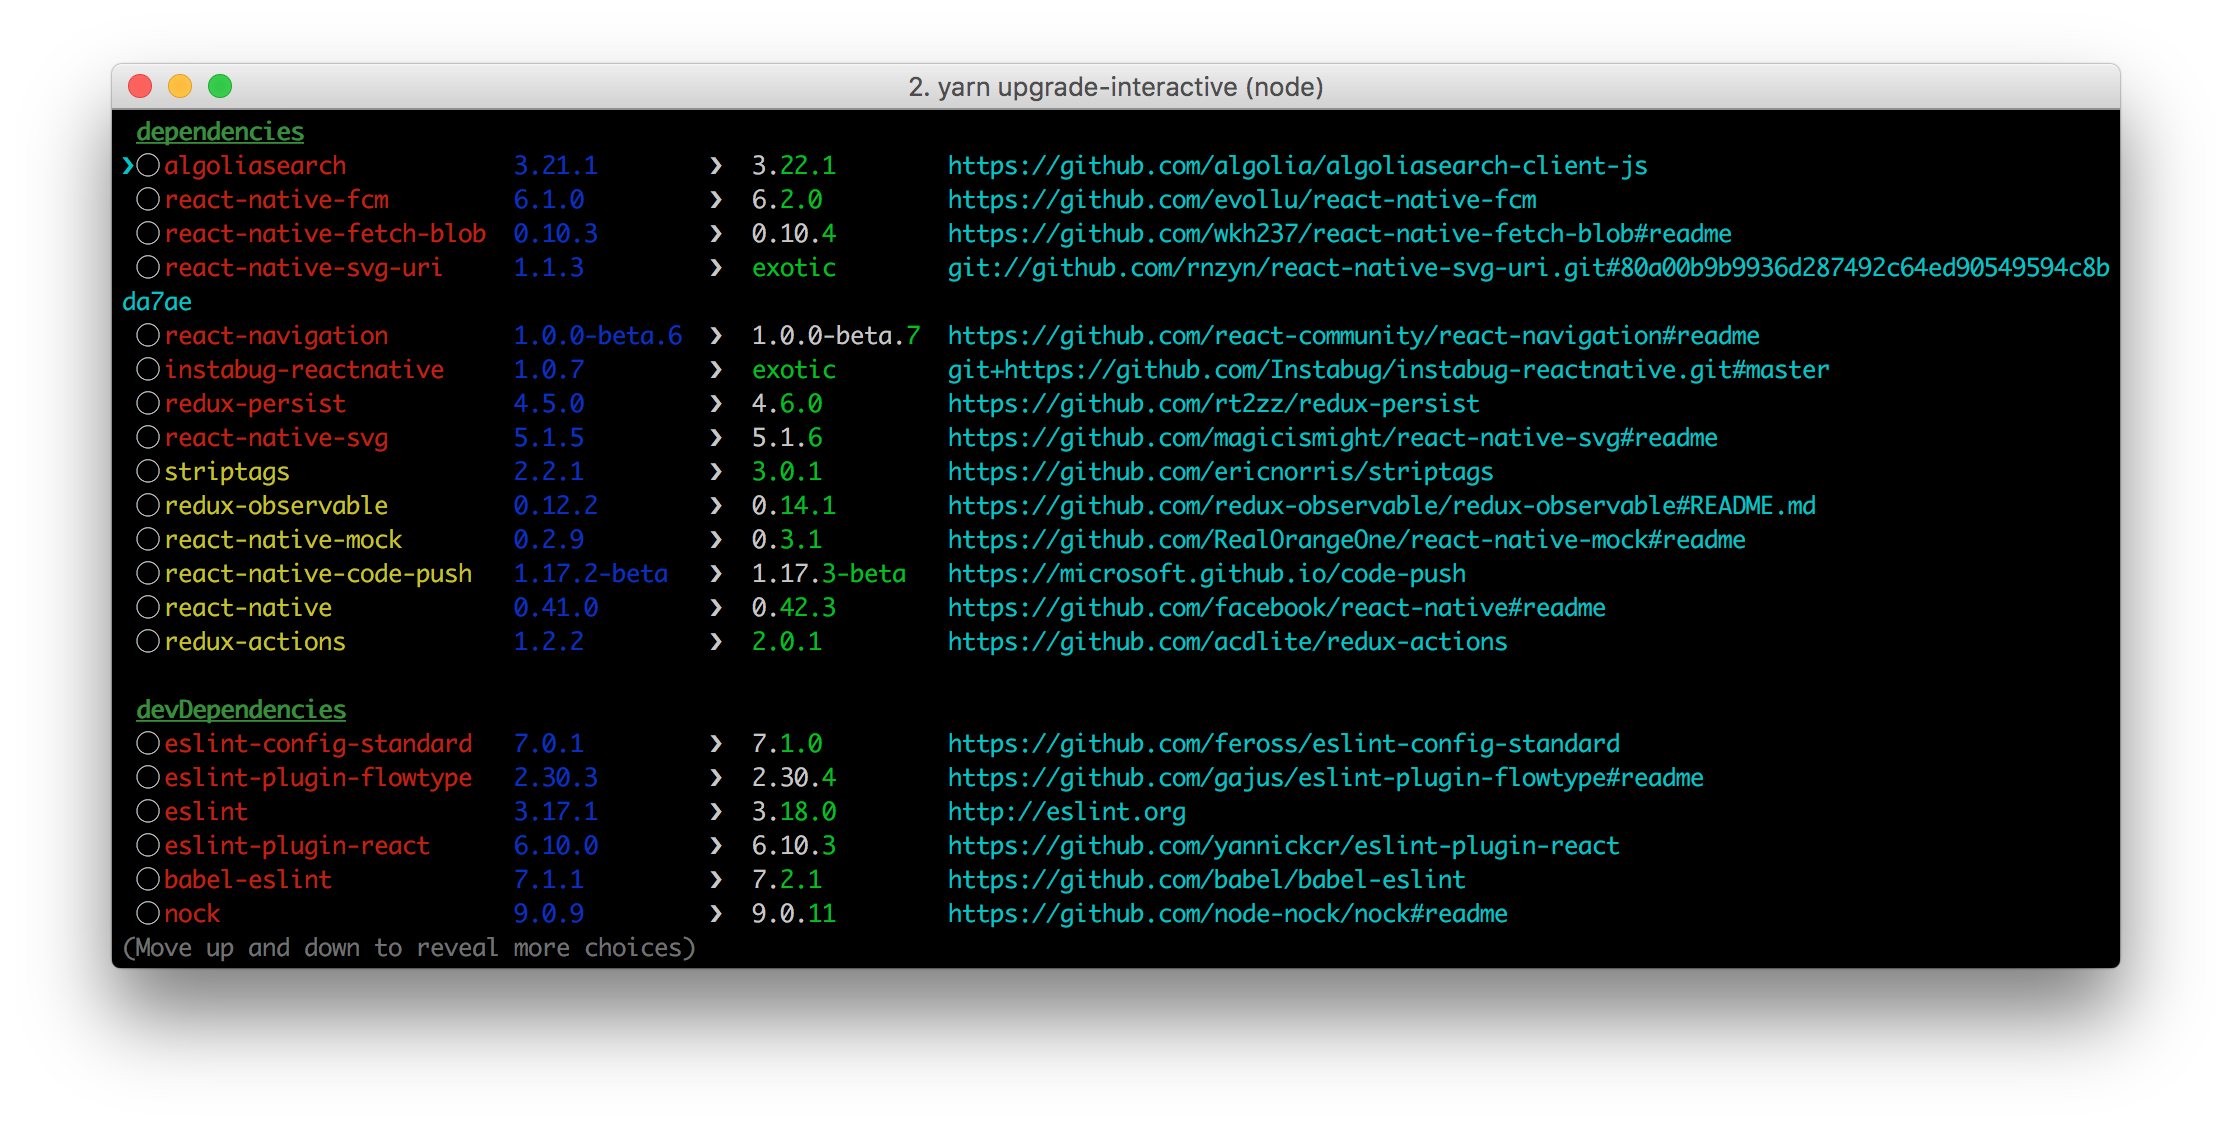
Task: Select the instabug-reactnative circle
Action: [x=148, y=369]
